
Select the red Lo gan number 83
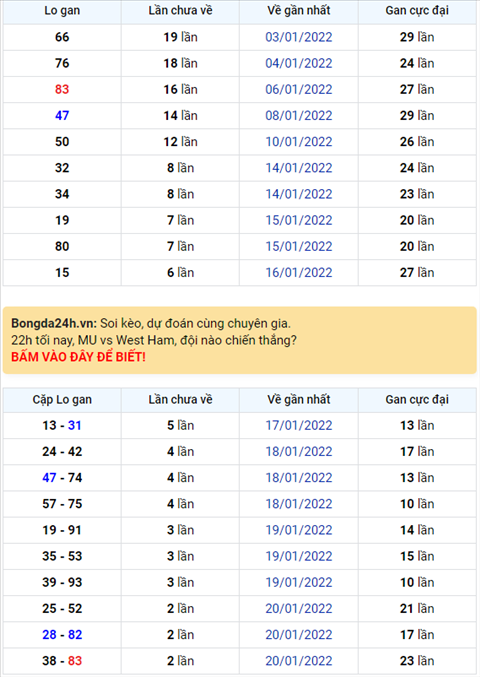pos(62,89)
